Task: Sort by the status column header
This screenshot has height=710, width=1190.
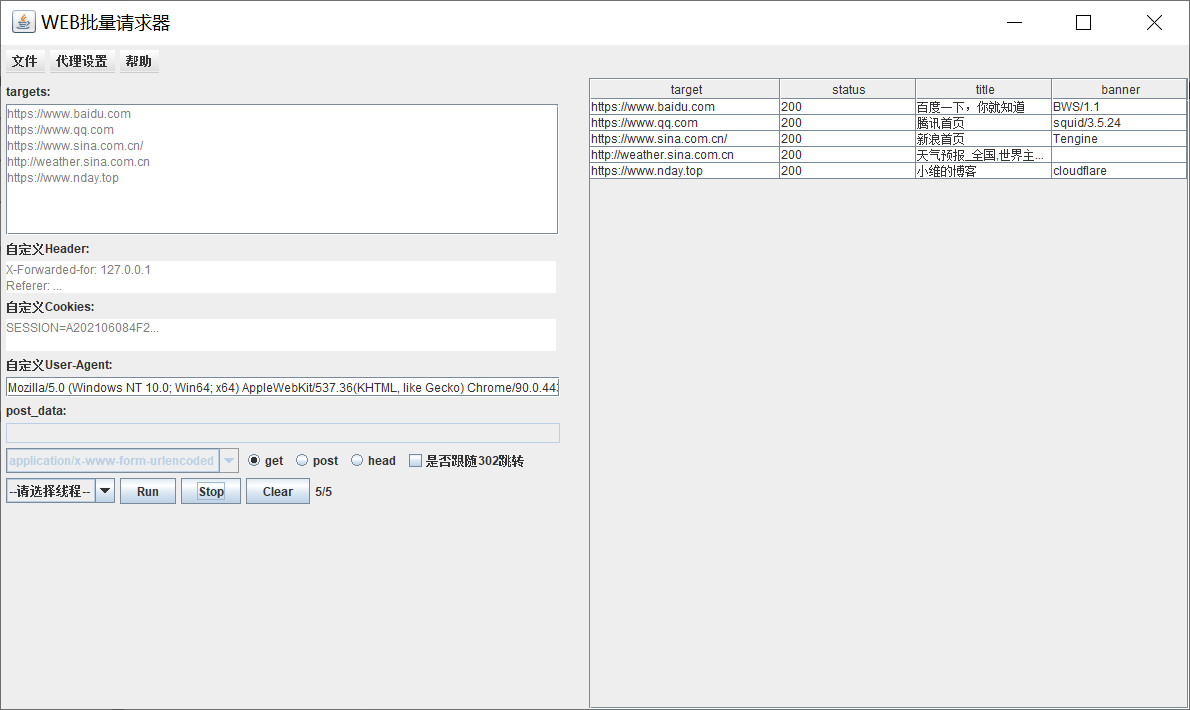Action: pos(848,89)
